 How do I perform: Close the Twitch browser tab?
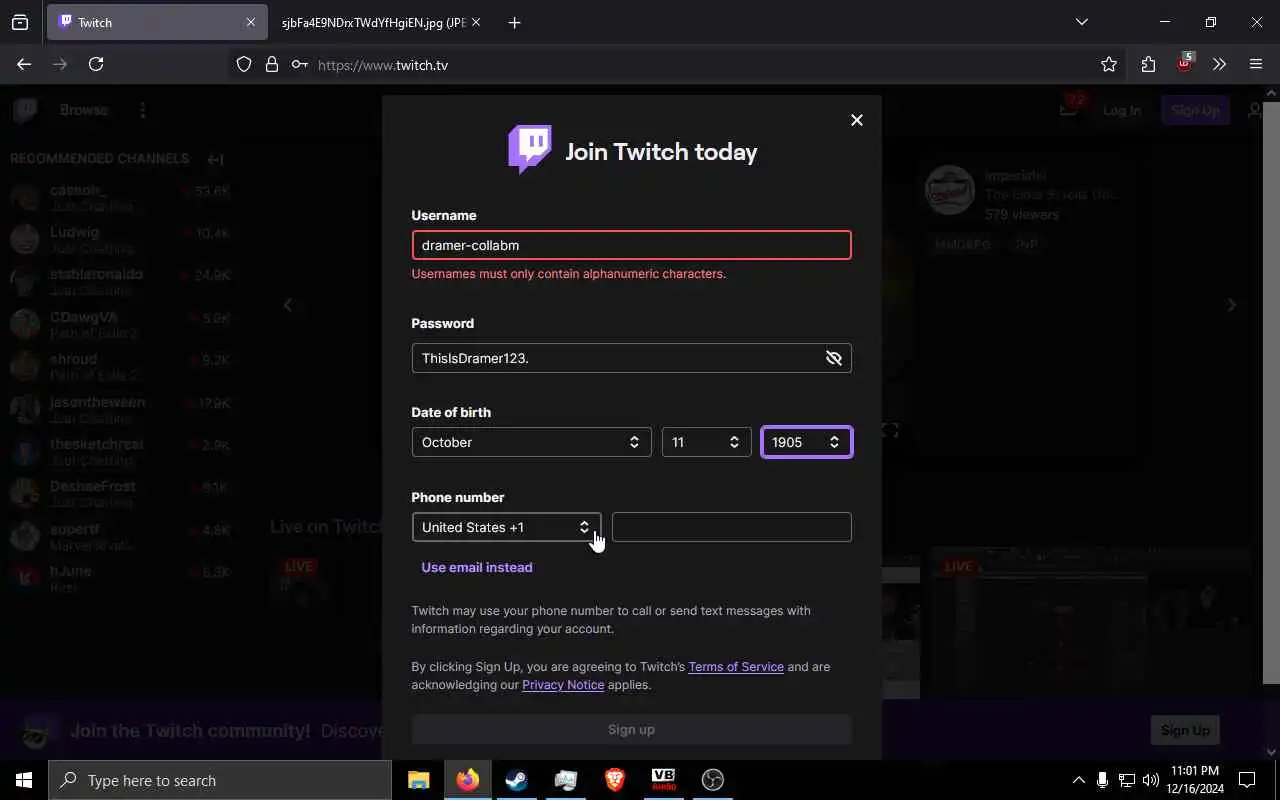coord(250,22)
